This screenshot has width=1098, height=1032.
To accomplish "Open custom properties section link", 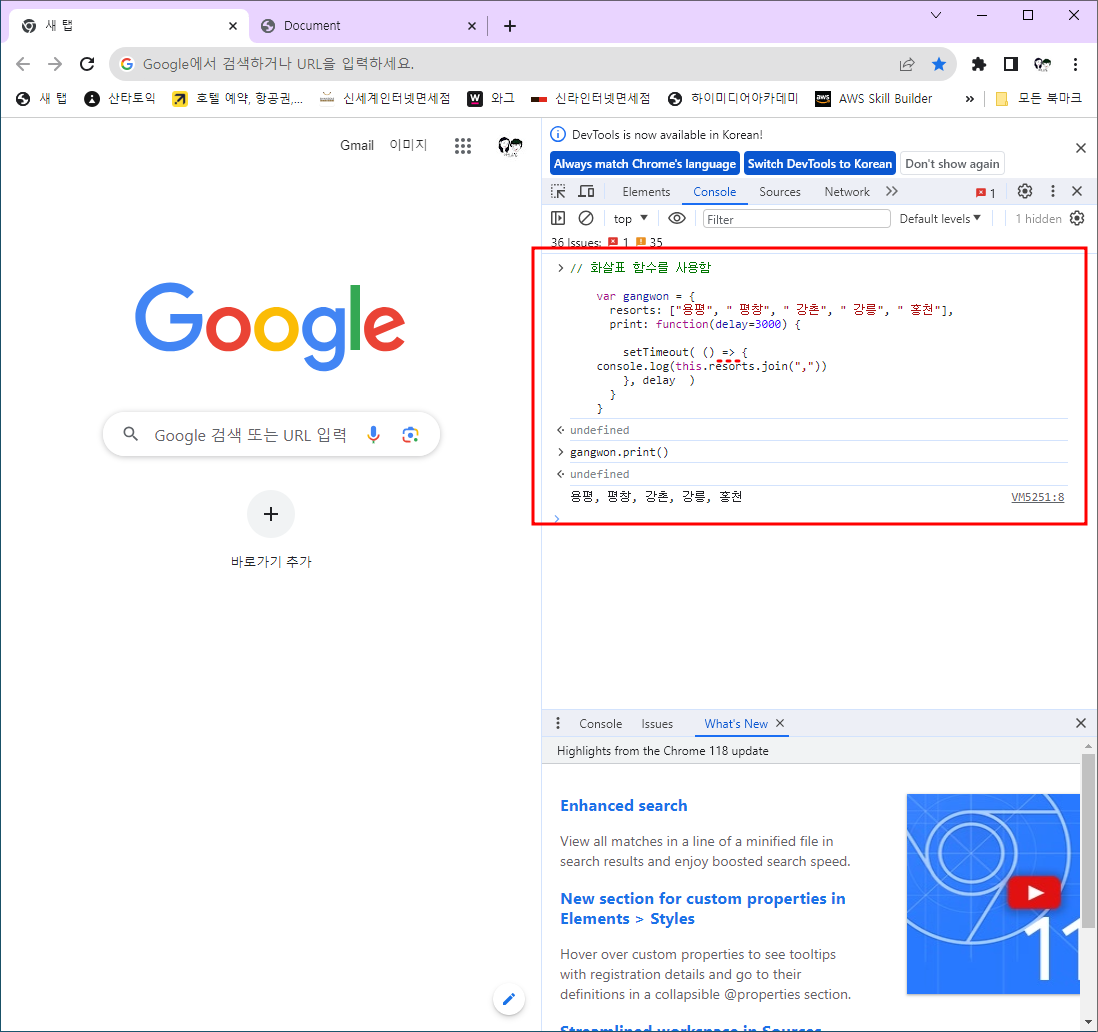I will 702,908.
